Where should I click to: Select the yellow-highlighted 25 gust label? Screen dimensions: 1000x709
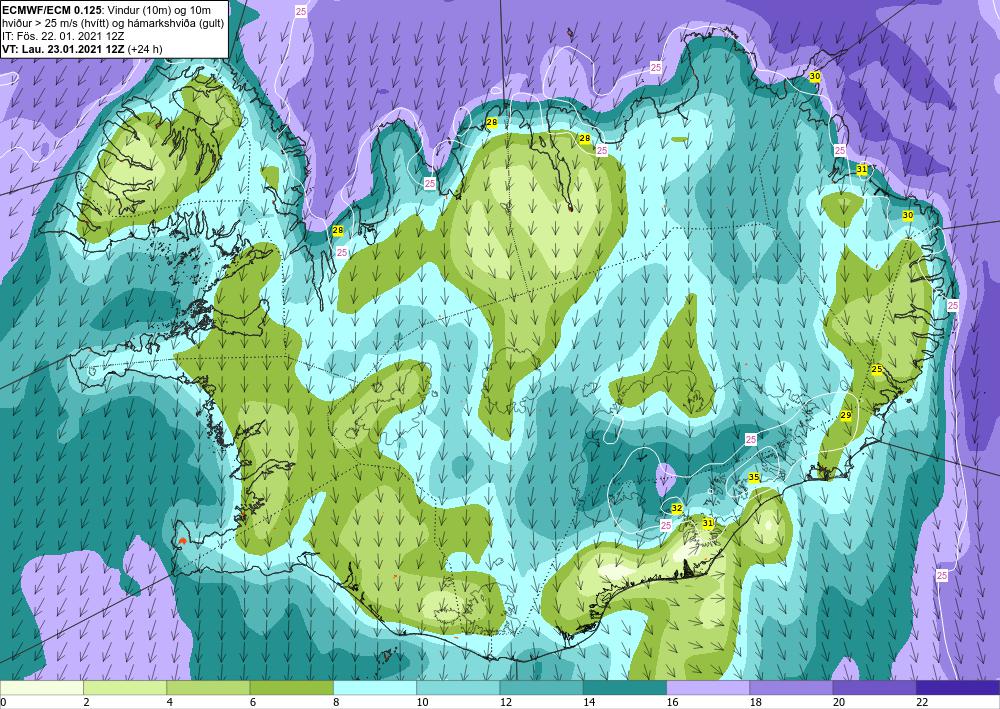tap(877, 369)
